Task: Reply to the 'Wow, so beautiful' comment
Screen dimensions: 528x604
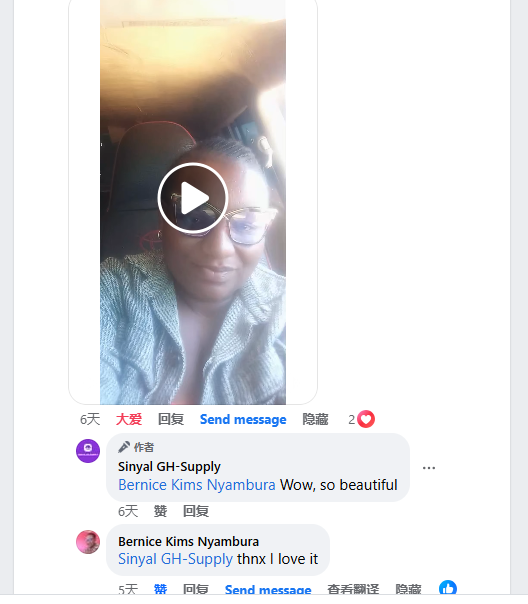Action: [x=196, y=511]
